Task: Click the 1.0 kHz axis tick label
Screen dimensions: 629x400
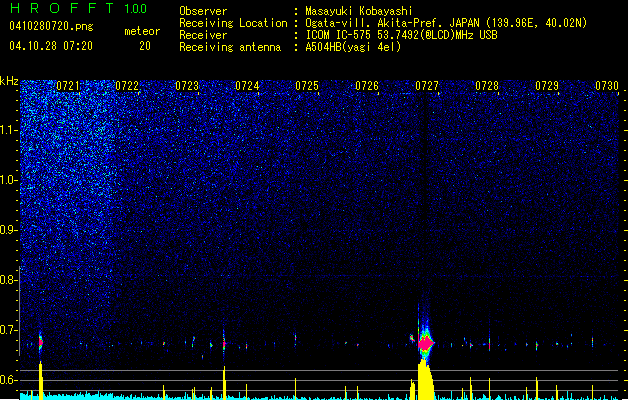Action: pos(8,180)
